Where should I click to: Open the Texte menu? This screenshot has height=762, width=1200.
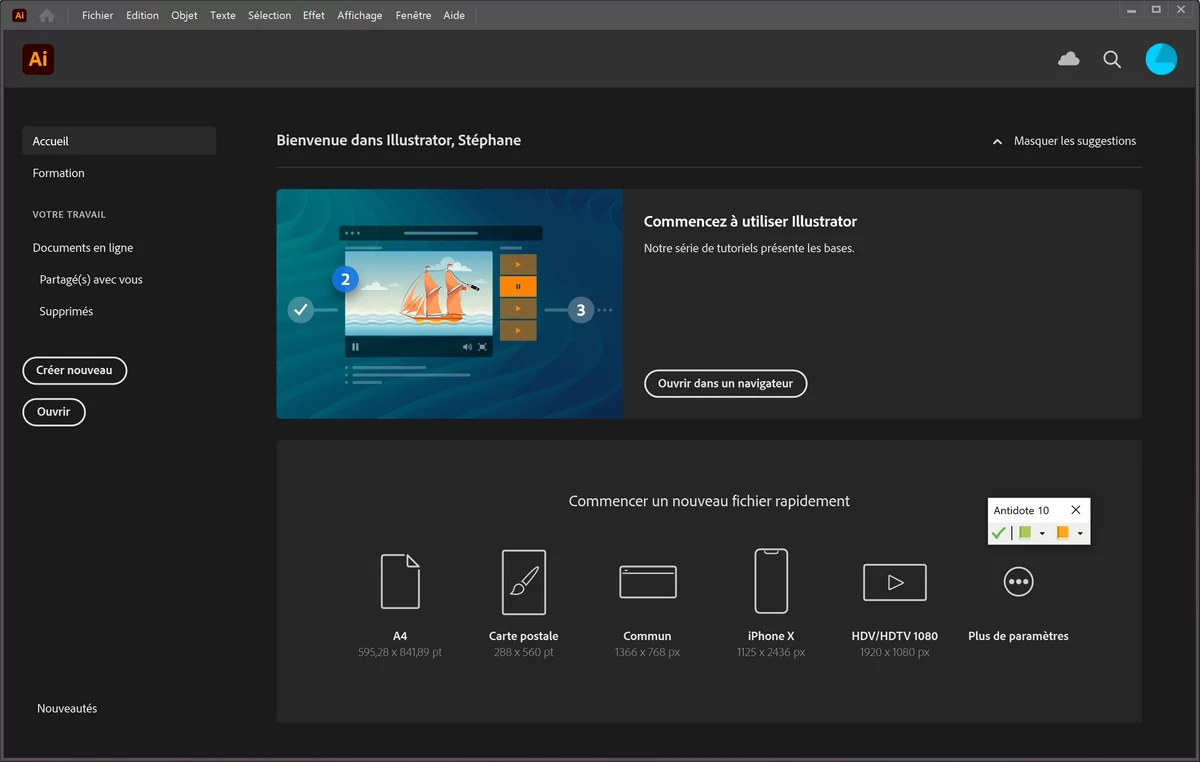coord(223,15)
